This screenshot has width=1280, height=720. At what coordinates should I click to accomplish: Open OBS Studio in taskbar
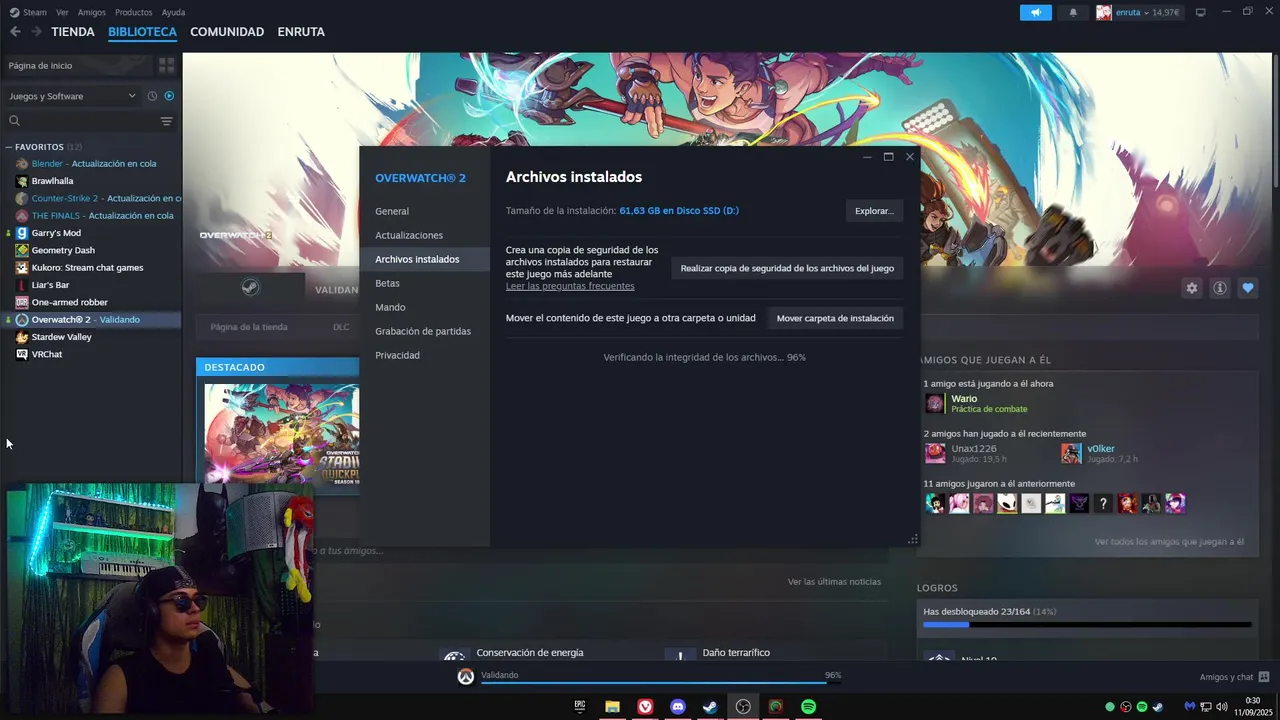click(743, 707)
